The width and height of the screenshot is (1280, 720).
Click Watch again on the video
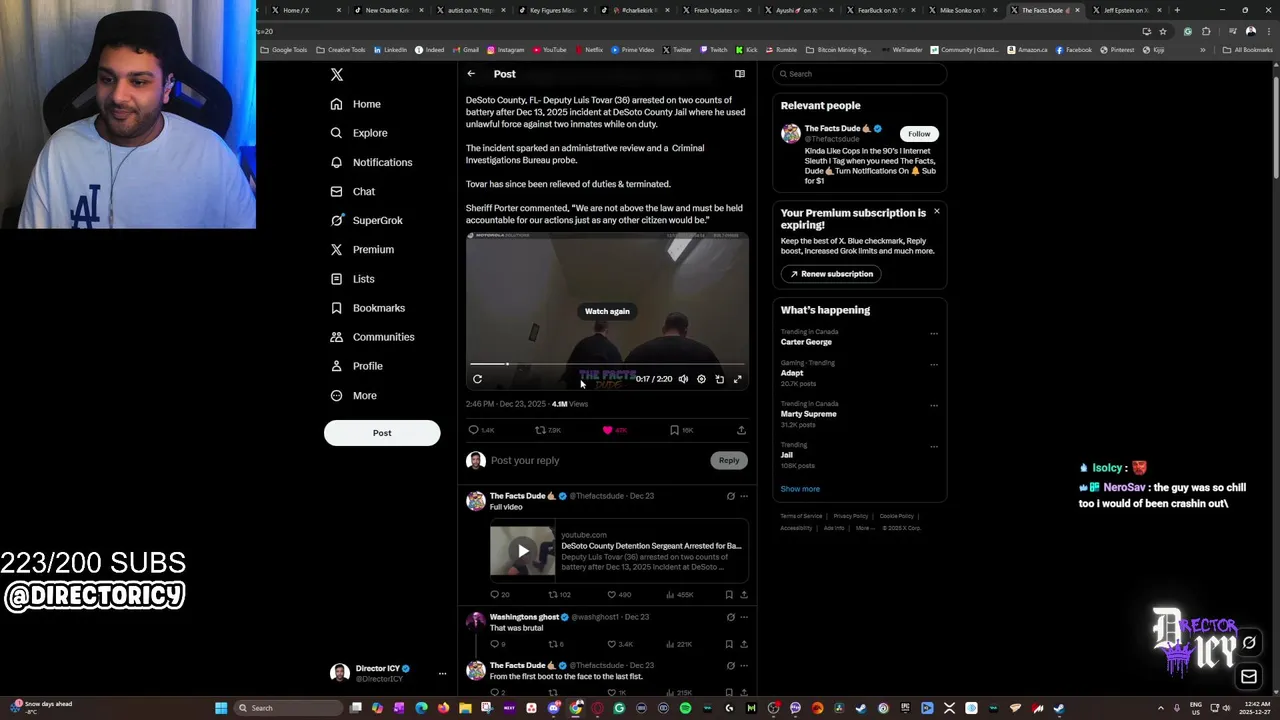(x=607, y=311)
